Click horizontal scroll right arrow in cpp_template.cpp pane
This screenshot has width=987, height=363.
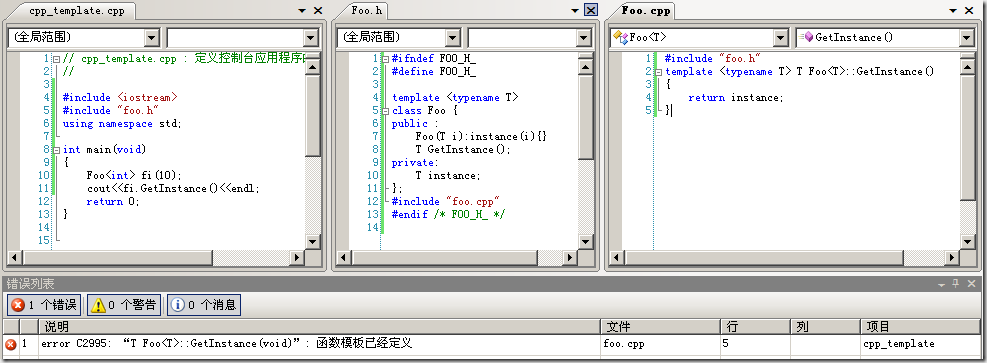click(298, 257)
